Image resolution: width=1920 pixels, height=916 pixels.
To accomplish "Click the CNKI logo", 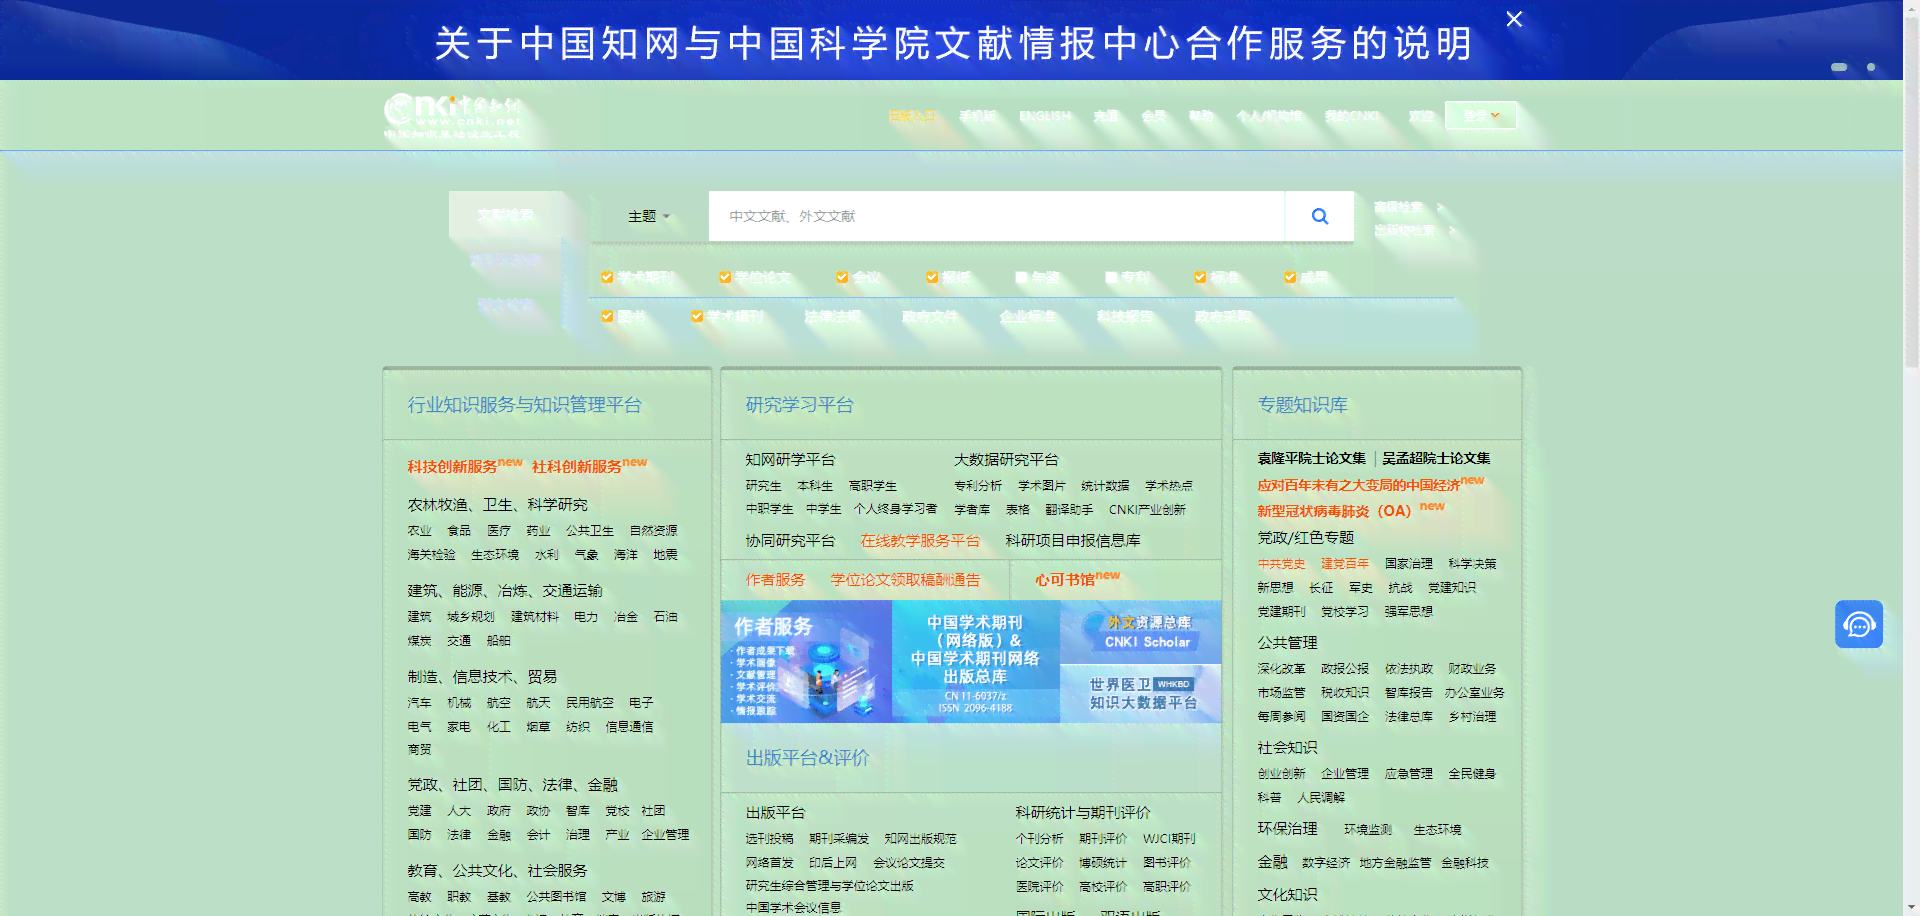I will (452, 116).
